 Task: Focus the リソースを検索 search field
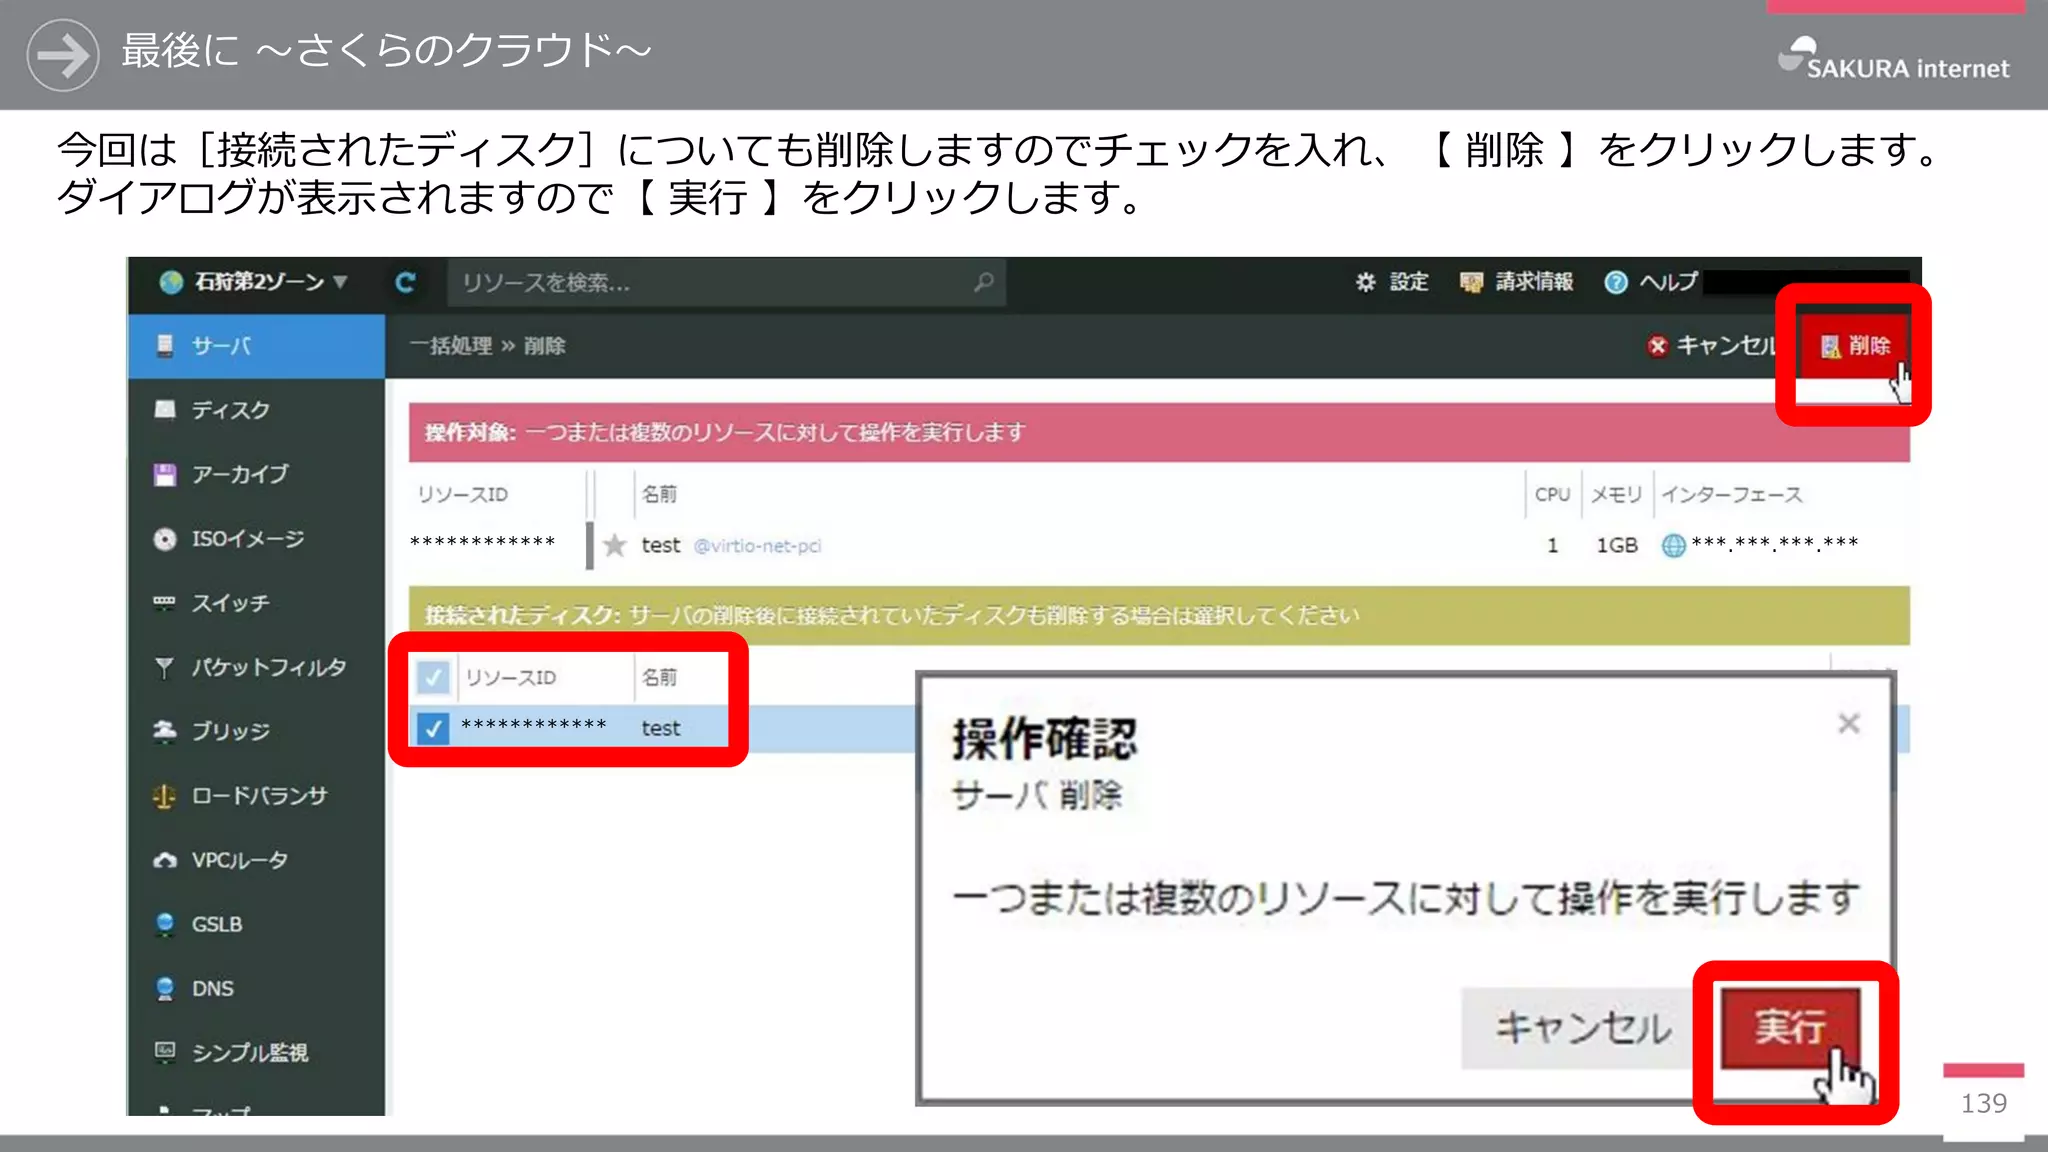[725, 283]
